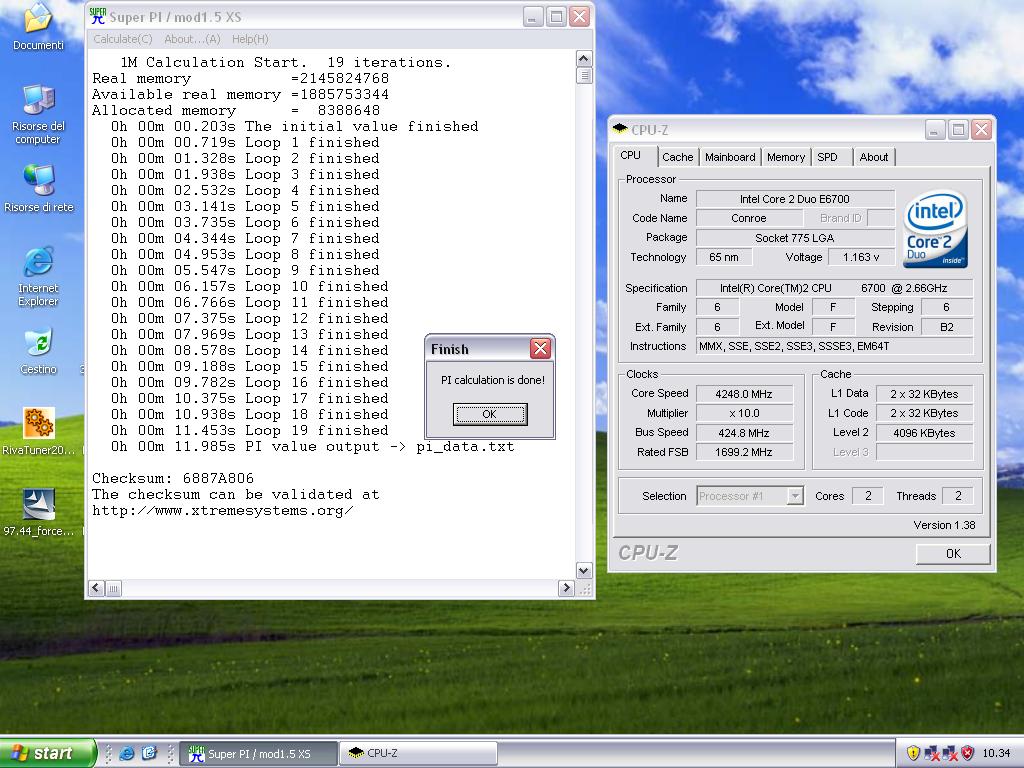This screenshot has width=1024, height=768.
Task: Click the Intel Core 2 Duo logo
Action: (x=935, y=229)
